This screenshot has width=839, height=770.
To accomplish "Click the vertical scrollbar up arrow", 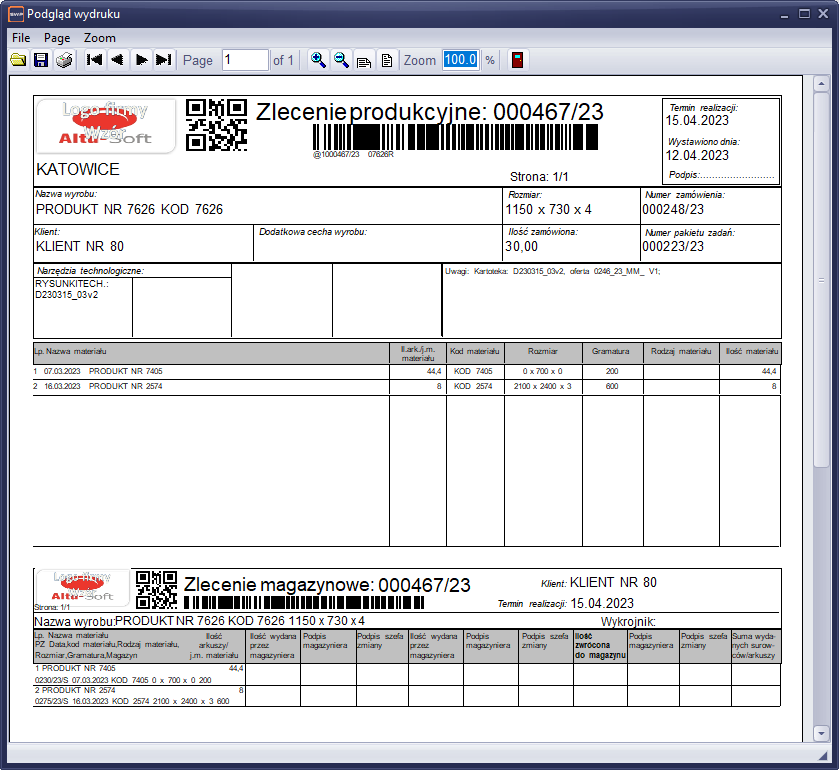I will [x=822, y=84].
